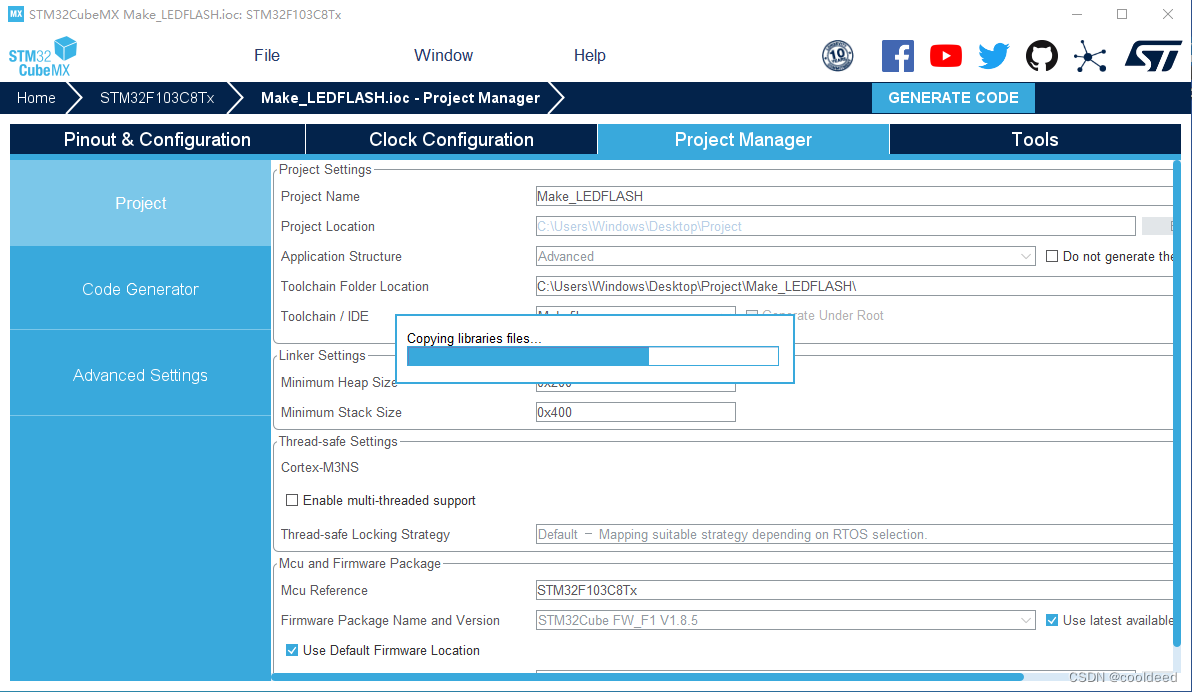Open the File menu

(267, 56)
